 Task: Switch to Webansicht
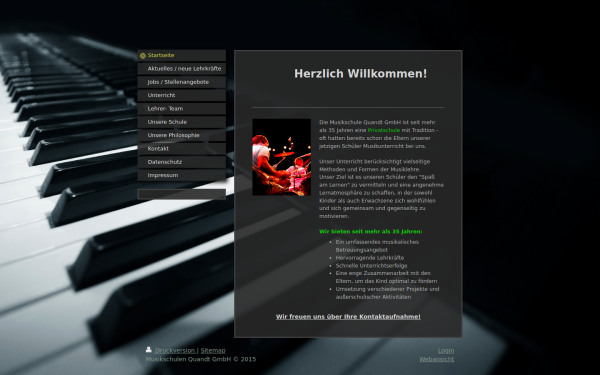click(437, 359)
